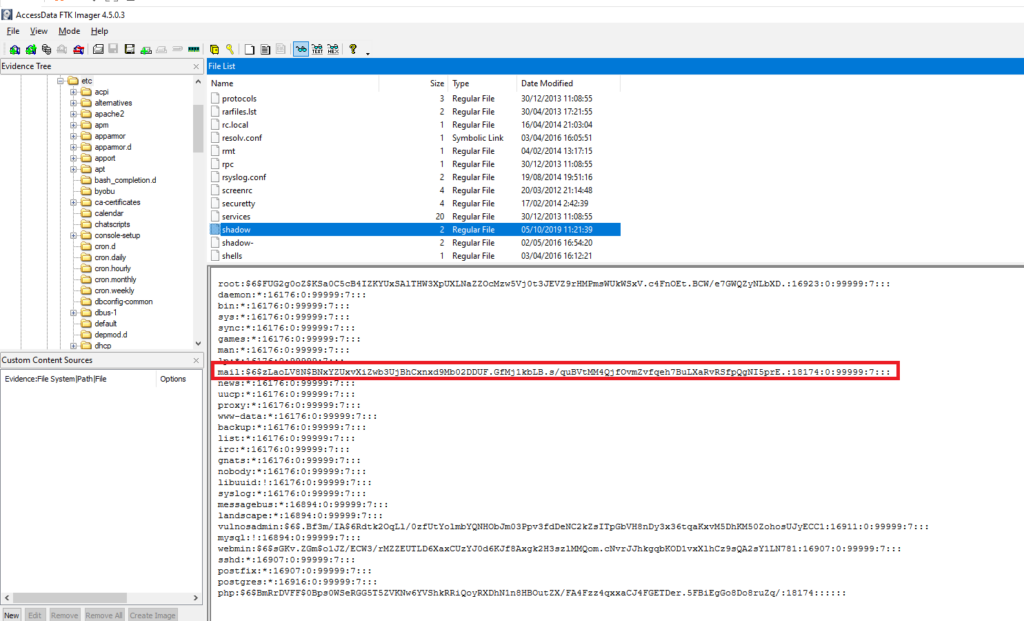
Task: Switch to Text view mode
Action: pyautogui.click(x=316, y=48)
